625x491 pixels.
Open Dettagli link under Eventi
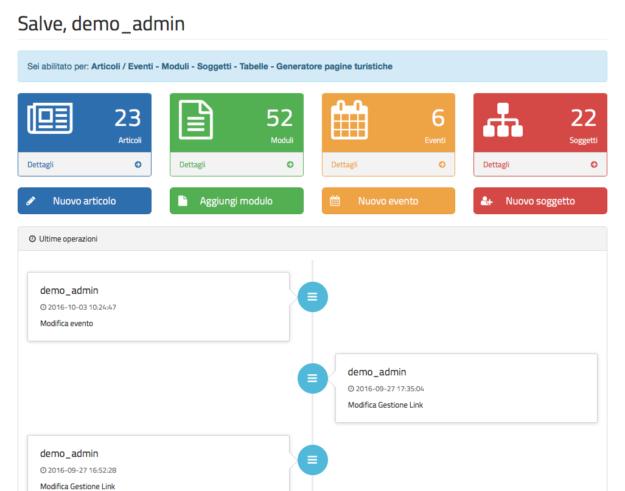345,164
